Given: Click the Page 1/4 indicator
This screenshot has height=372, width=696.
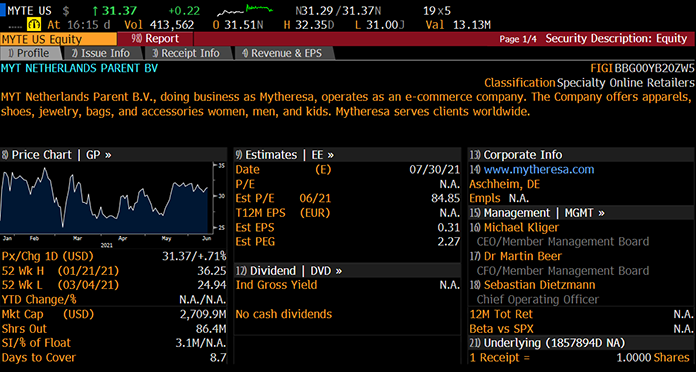Looking at the screenshot, I should pyautogui.click(x=518, y=39).
